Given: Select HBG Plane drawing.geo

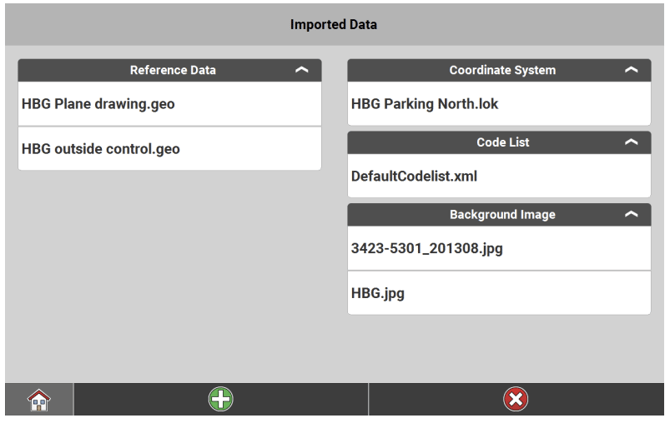Looking at the screenshot, I should point(169,104).
